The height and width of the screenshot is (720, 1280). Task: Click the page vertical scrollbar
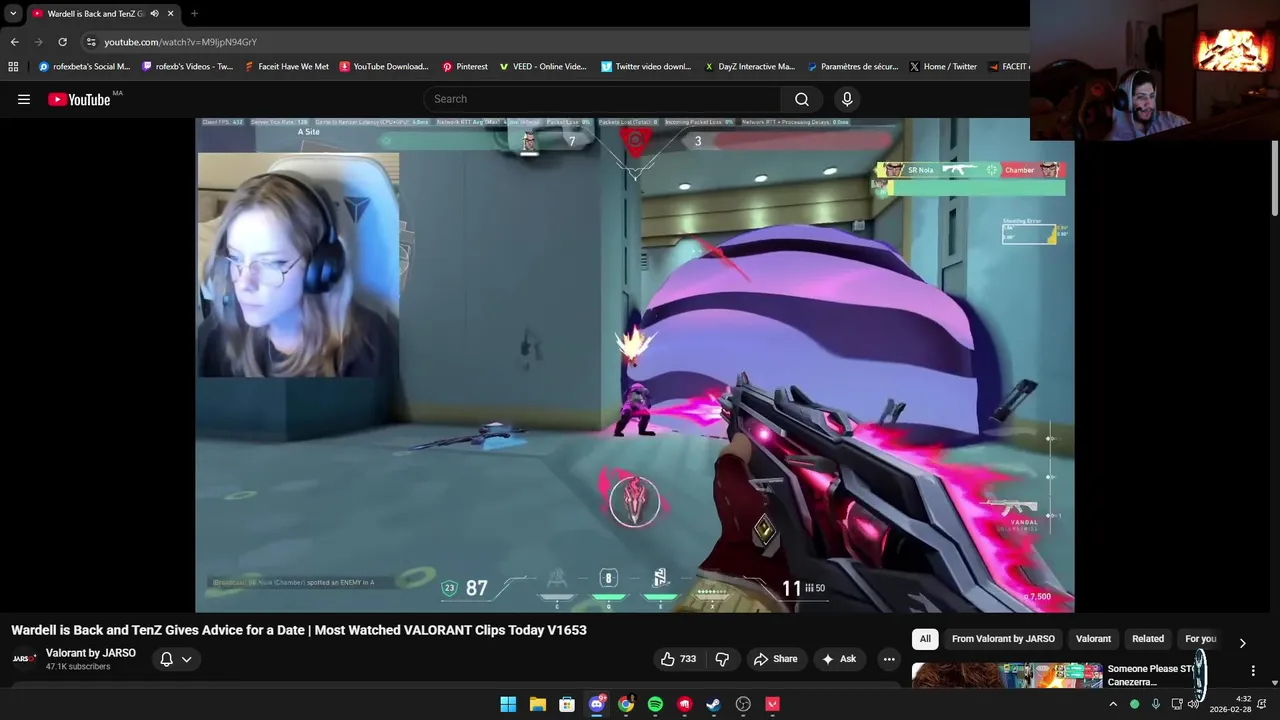tap(1275, 180)
